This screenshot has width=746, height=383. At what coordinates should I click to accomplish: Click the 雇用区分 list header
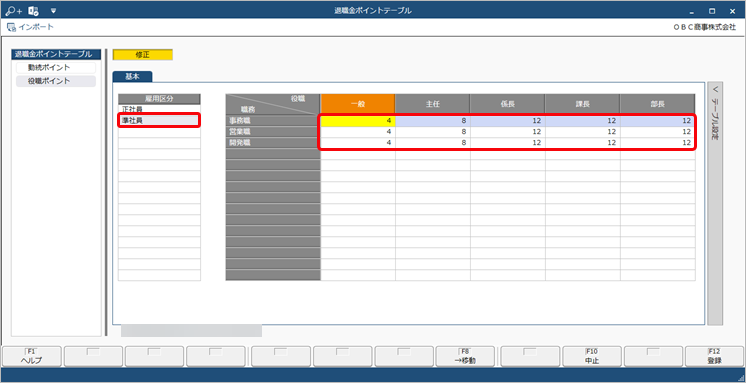(x=159, y=98)
